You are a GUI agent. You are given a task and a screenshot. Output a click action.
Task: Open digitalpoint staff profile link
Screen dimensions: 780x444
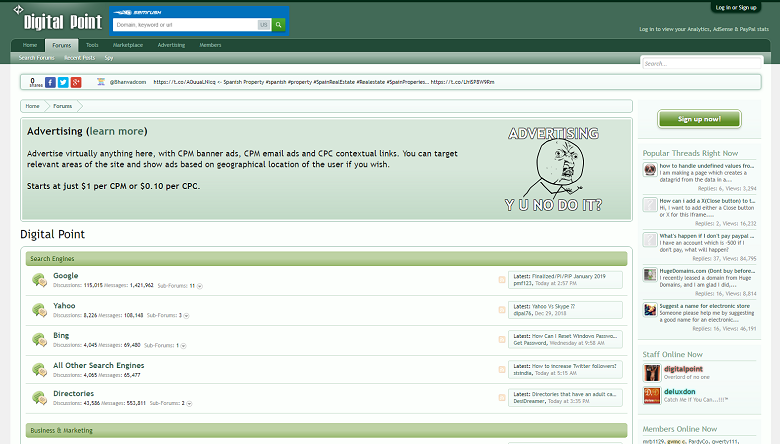click(683, 369)
